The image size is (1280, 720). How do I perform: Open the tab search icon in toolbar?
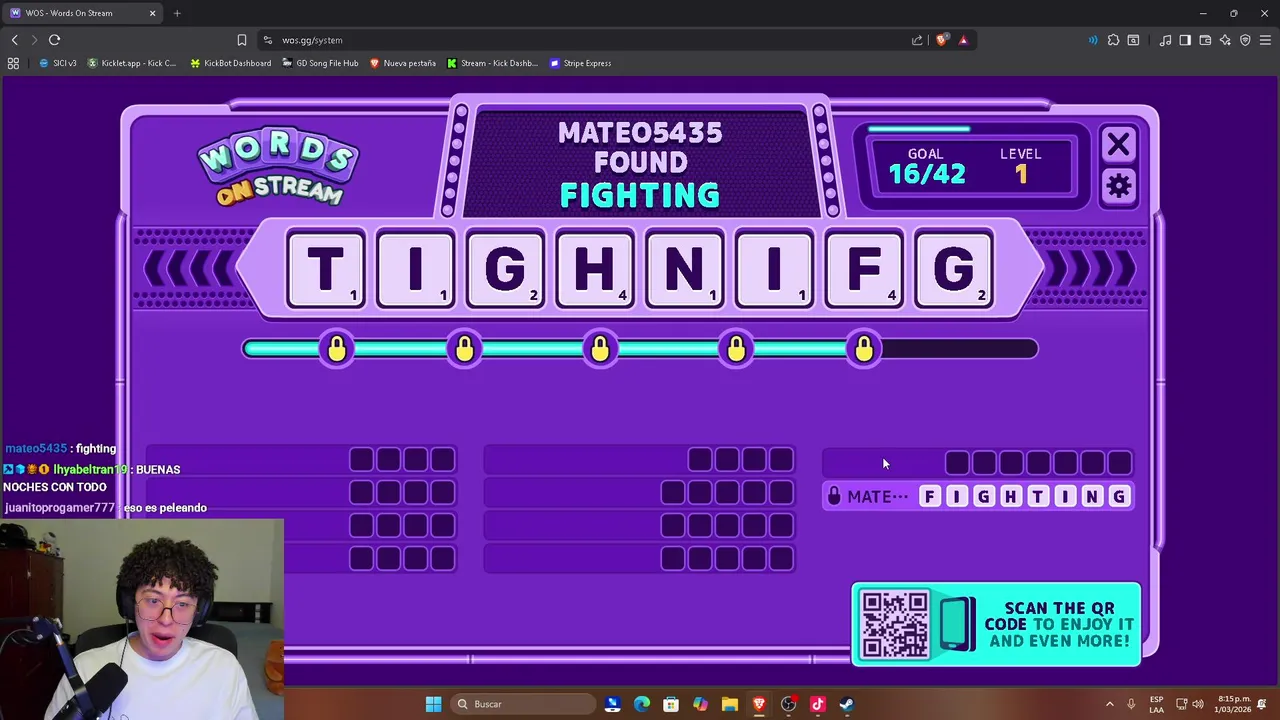click(1133, 40)
